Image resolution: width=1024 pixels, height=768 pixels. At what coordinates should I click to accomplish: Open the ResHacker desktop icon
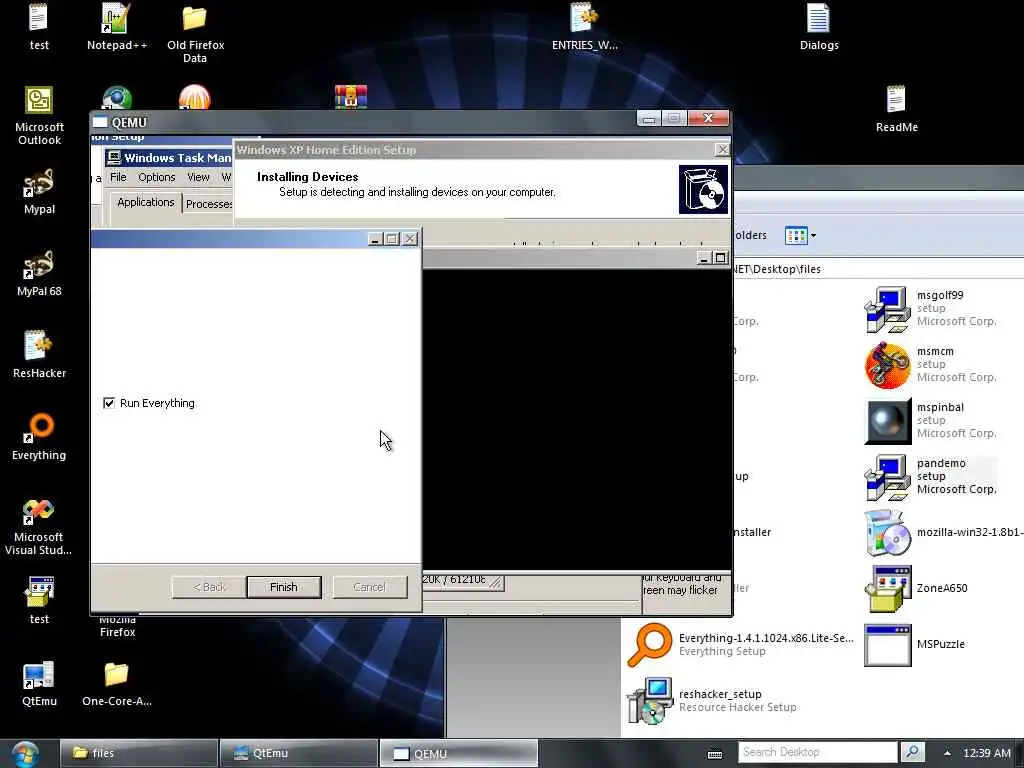(x=39, y=355)
